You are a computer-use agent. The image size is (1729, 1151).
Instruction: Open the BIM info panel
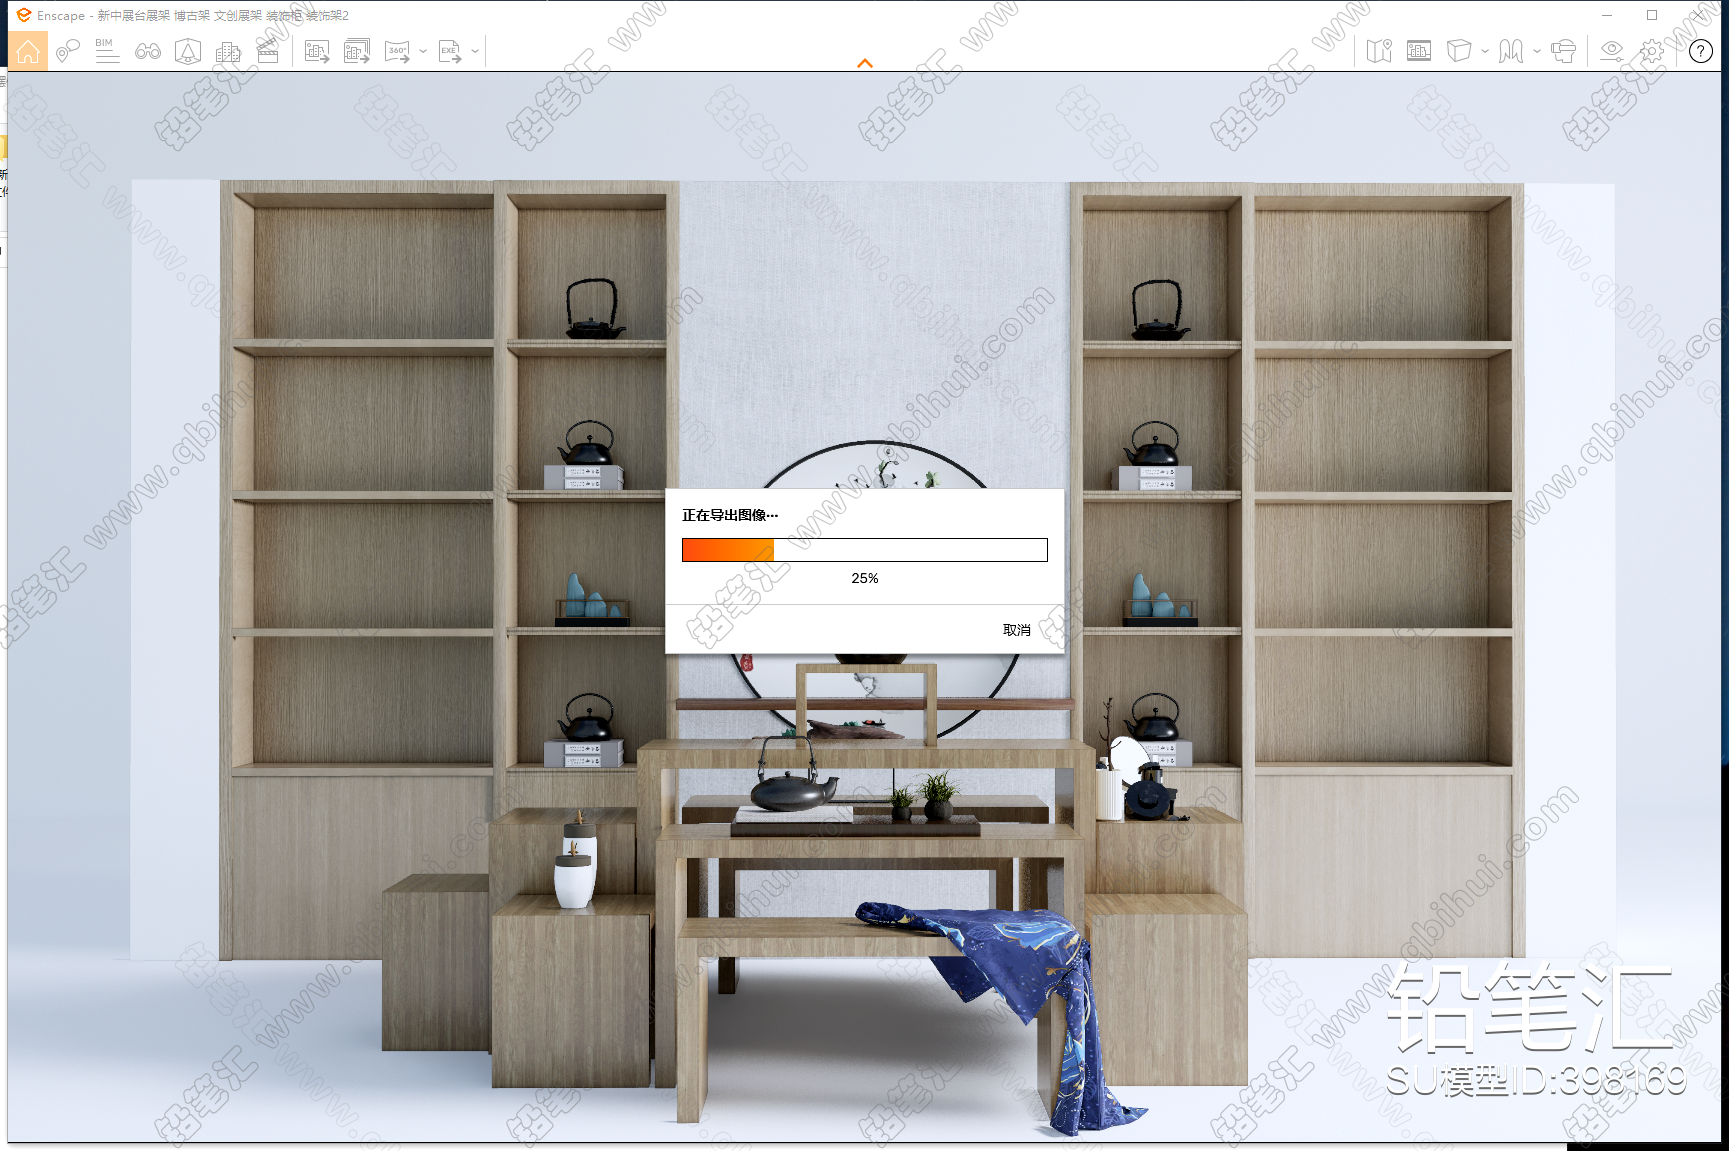(107, 51)
